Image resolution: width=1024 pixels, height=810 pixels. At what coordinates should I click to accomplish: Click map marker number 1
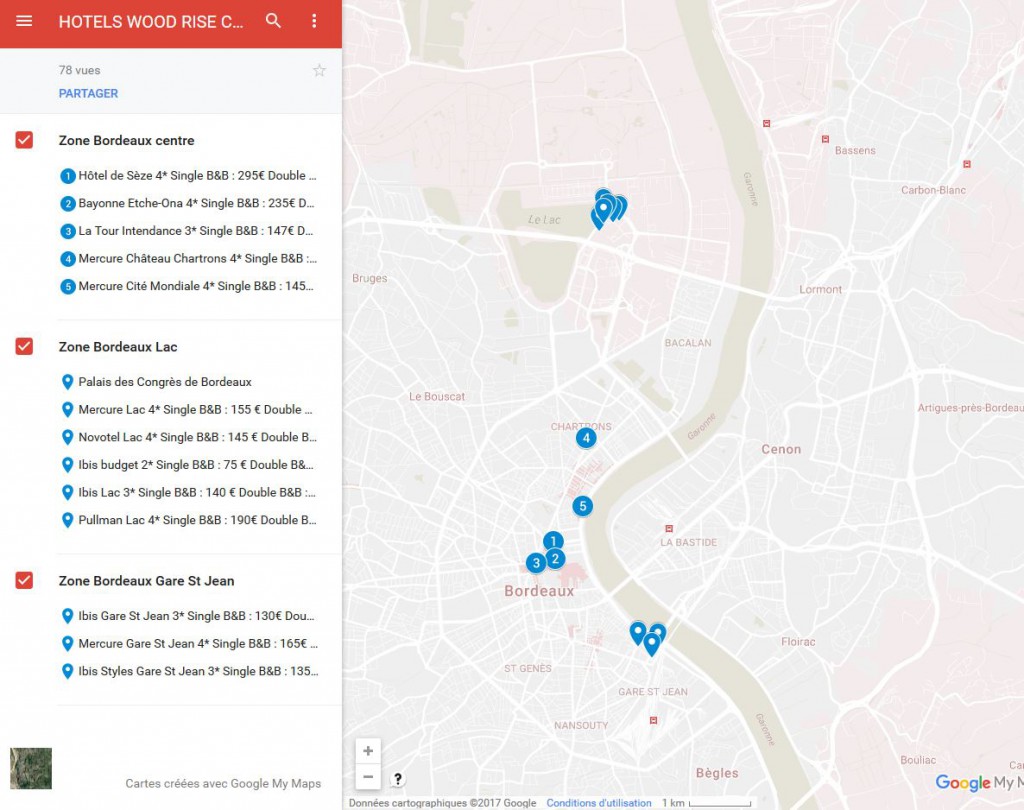553,541
